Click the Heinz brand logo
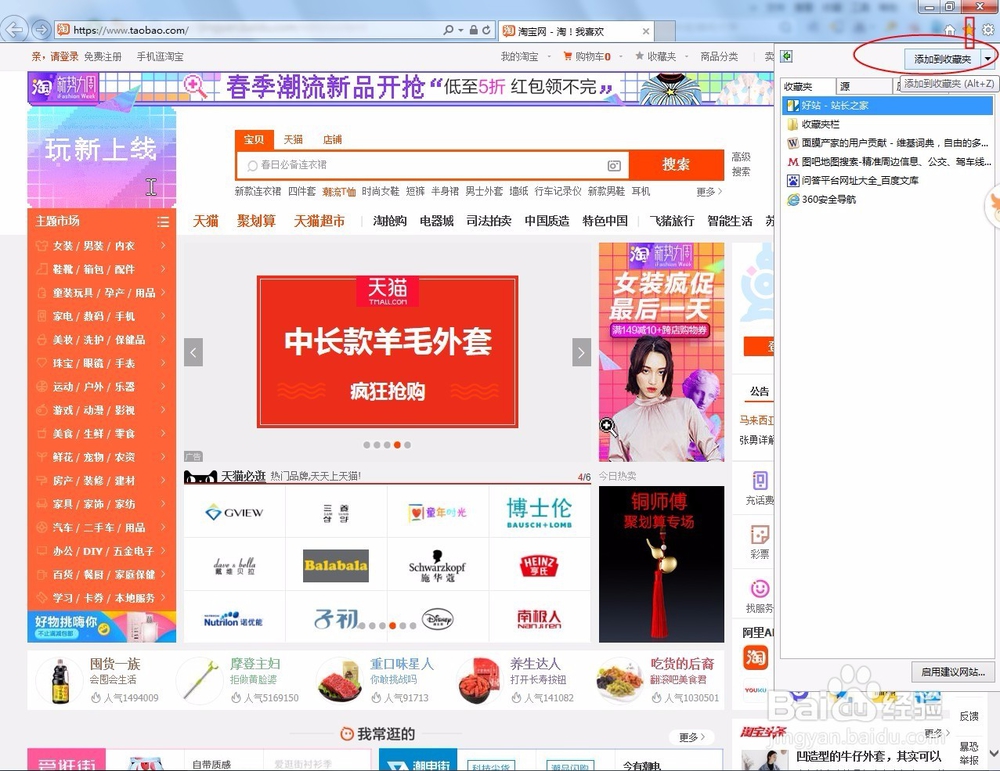The width and height of the screenshot is (1000, 771). [539, 565]
